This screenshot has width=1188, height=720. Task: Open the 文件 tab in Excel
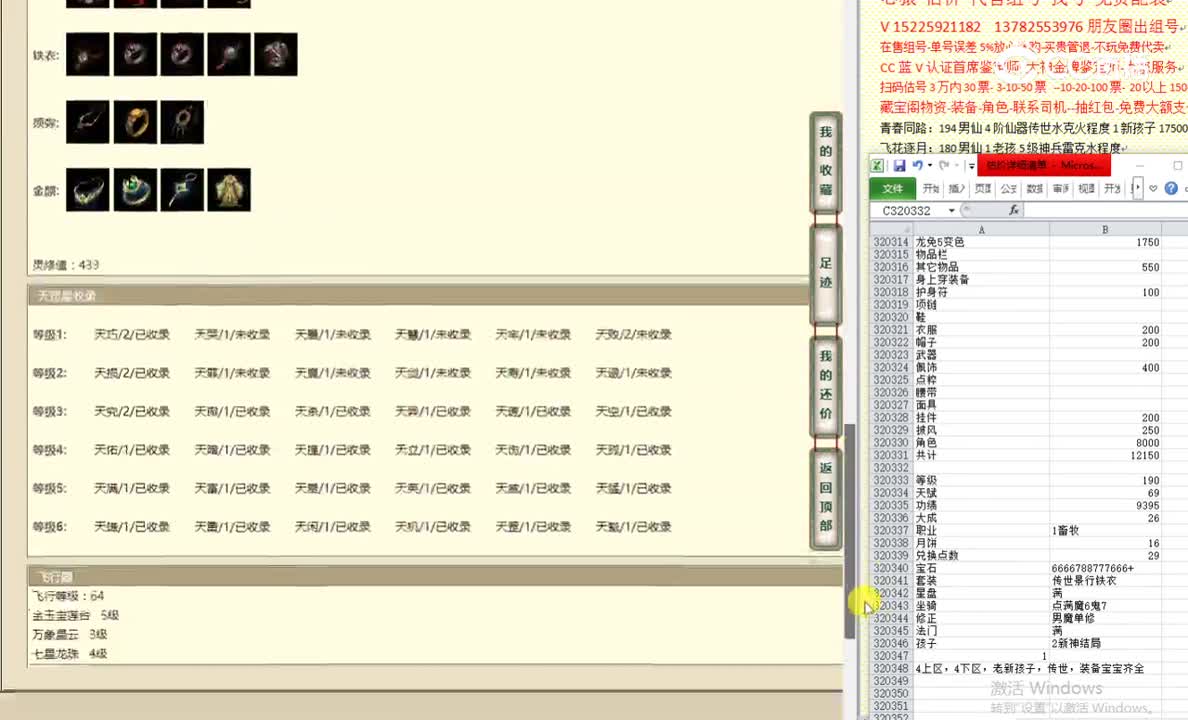[893, 188]
